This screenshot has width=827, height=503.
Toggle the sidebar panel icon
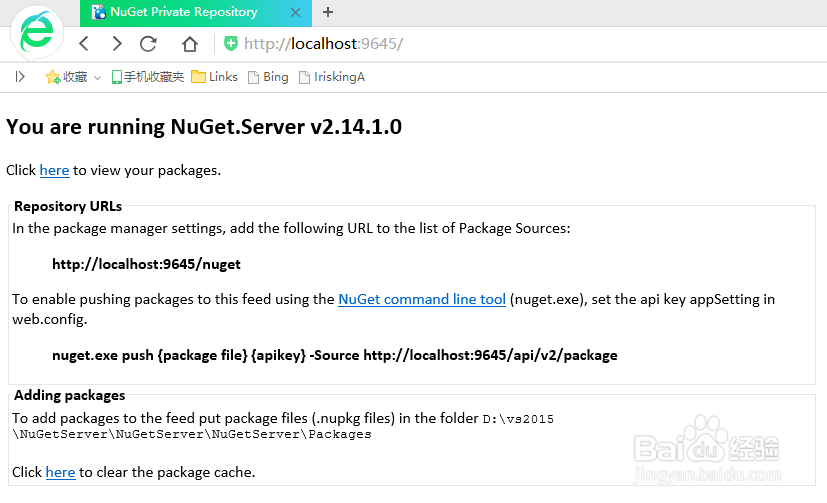[x=20, y=77]
